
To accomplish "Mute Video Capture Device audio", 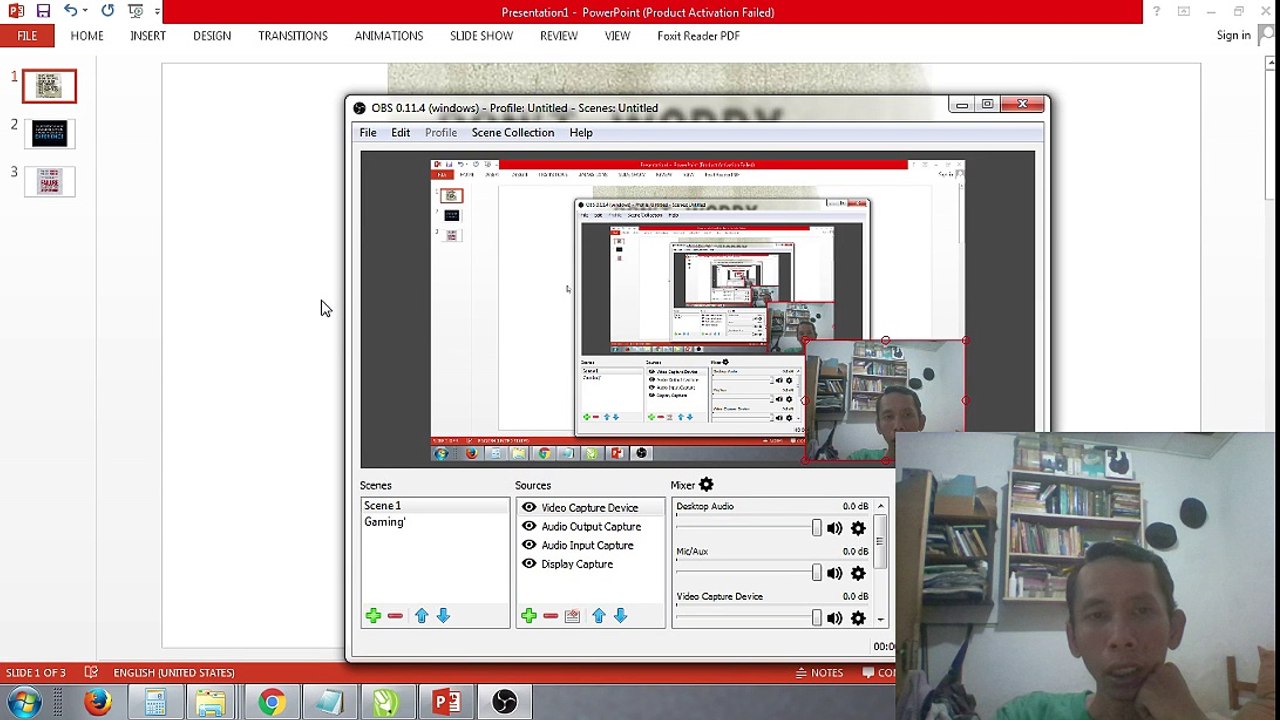I will pyautogui.click(x=835, y=618).
